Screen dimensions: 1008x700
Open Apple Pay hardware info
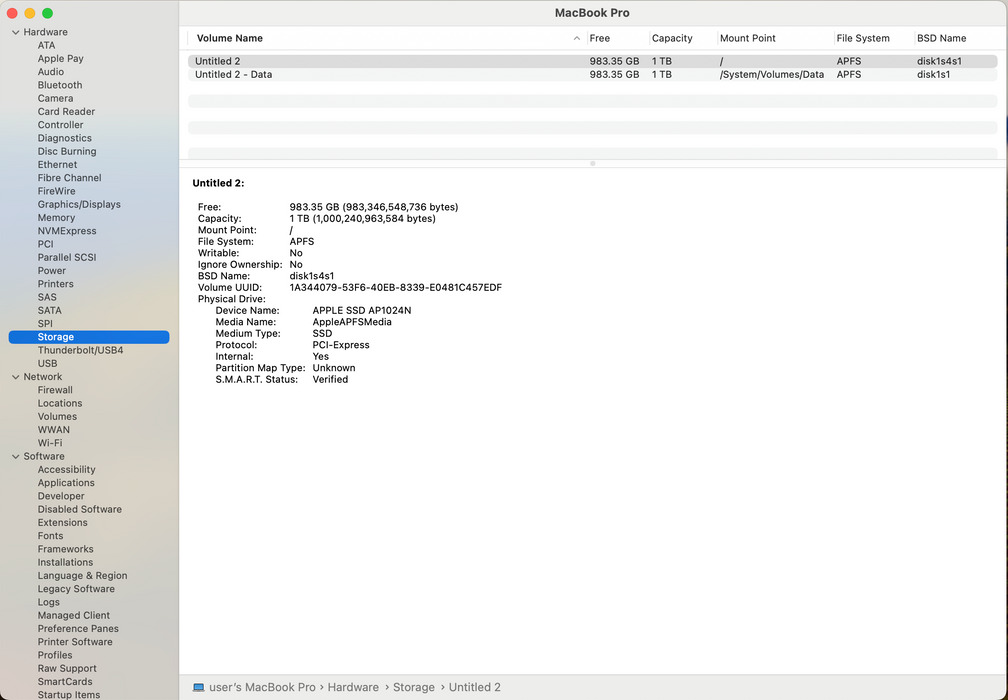click(x=60, y=58)
